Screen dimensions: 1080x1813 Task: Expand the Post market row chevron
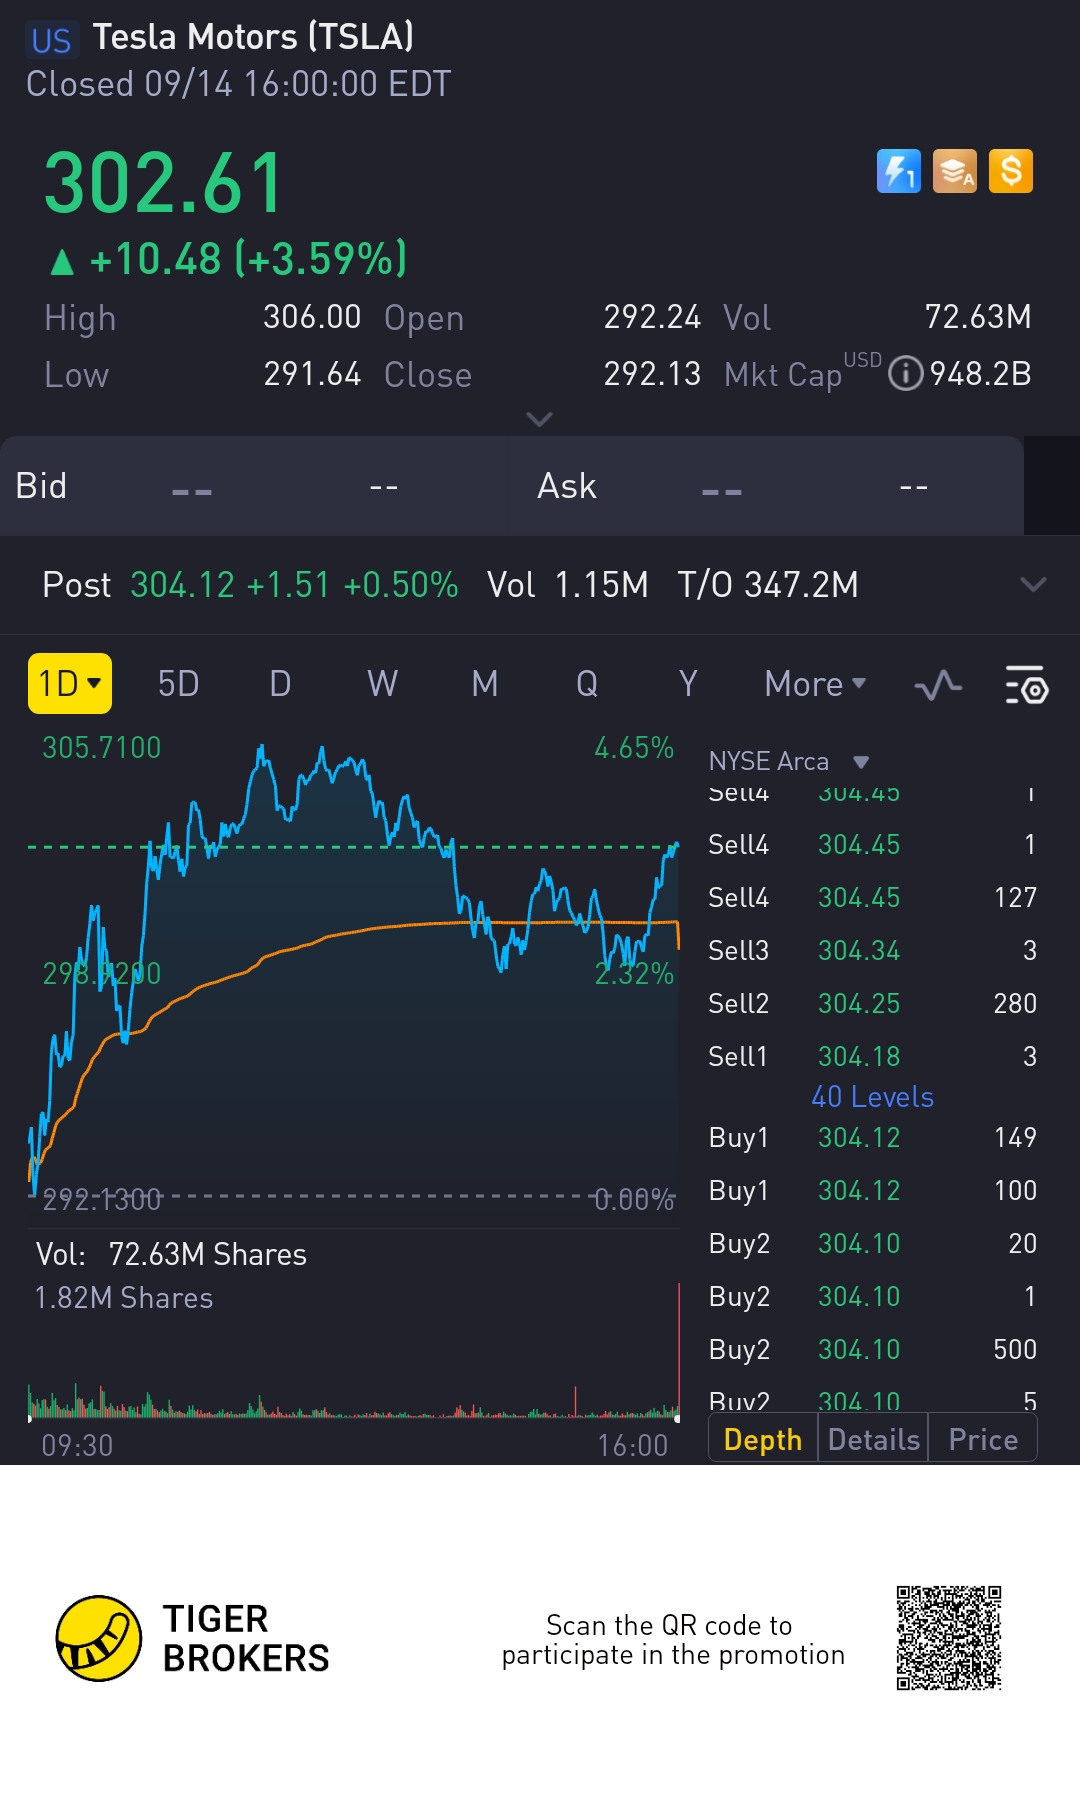(1033, 584)
